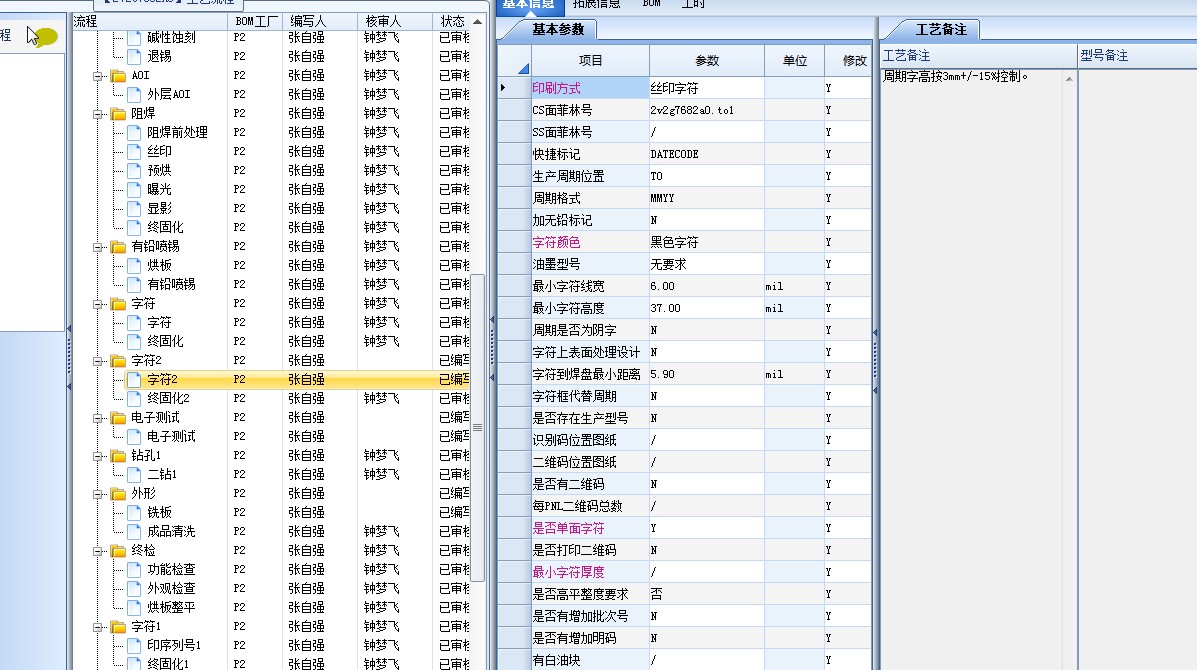The width and height of the screenshot is (1197, 670).
Task: Click the document icon beside 终固化2
Action: tap(134, 398)
